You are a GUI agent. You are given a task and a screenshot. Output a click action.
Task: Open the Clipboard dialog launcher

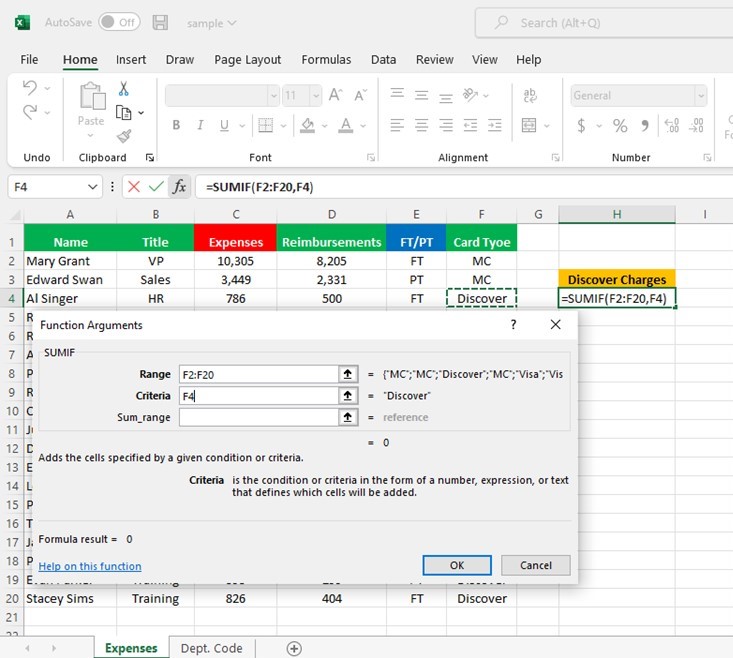[150, 157]
